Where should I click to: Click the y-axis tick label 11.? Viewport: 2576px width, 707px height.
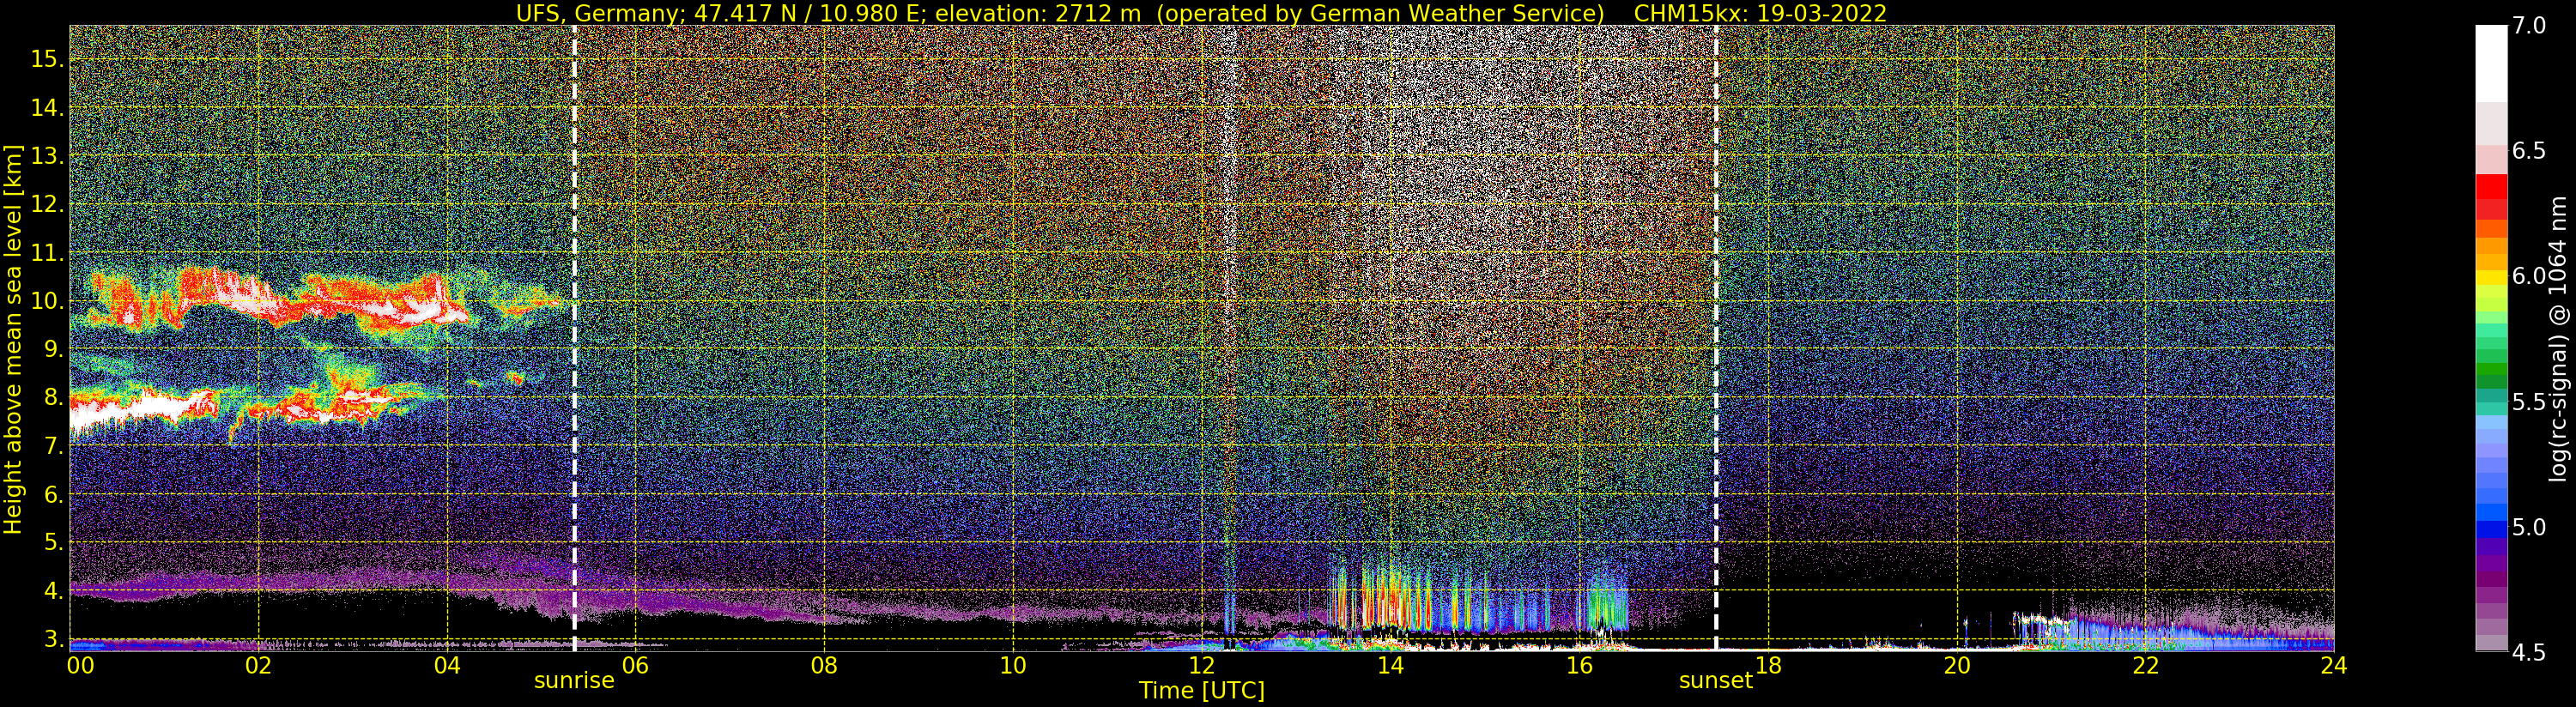pos(47,253)
